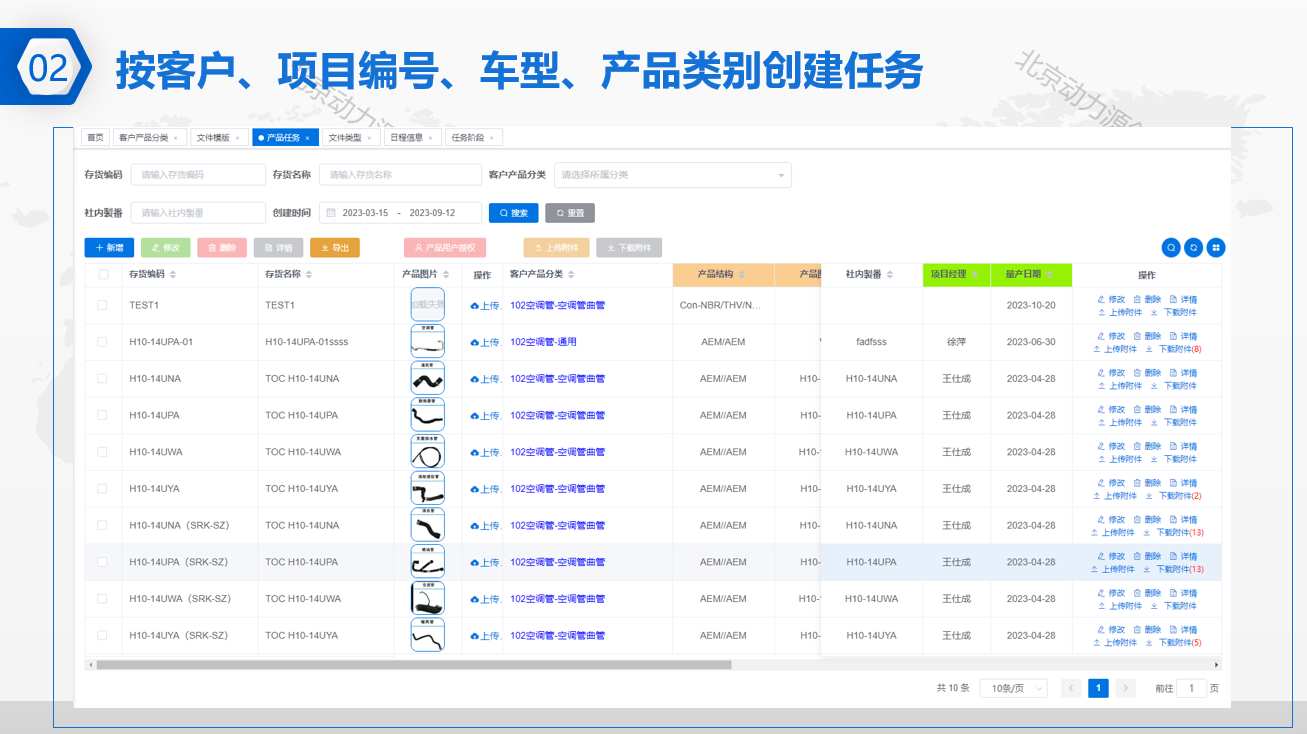Click the round refresh icon above table
The height and width of the screenshot is (734, 1307).
(1193, 248)
